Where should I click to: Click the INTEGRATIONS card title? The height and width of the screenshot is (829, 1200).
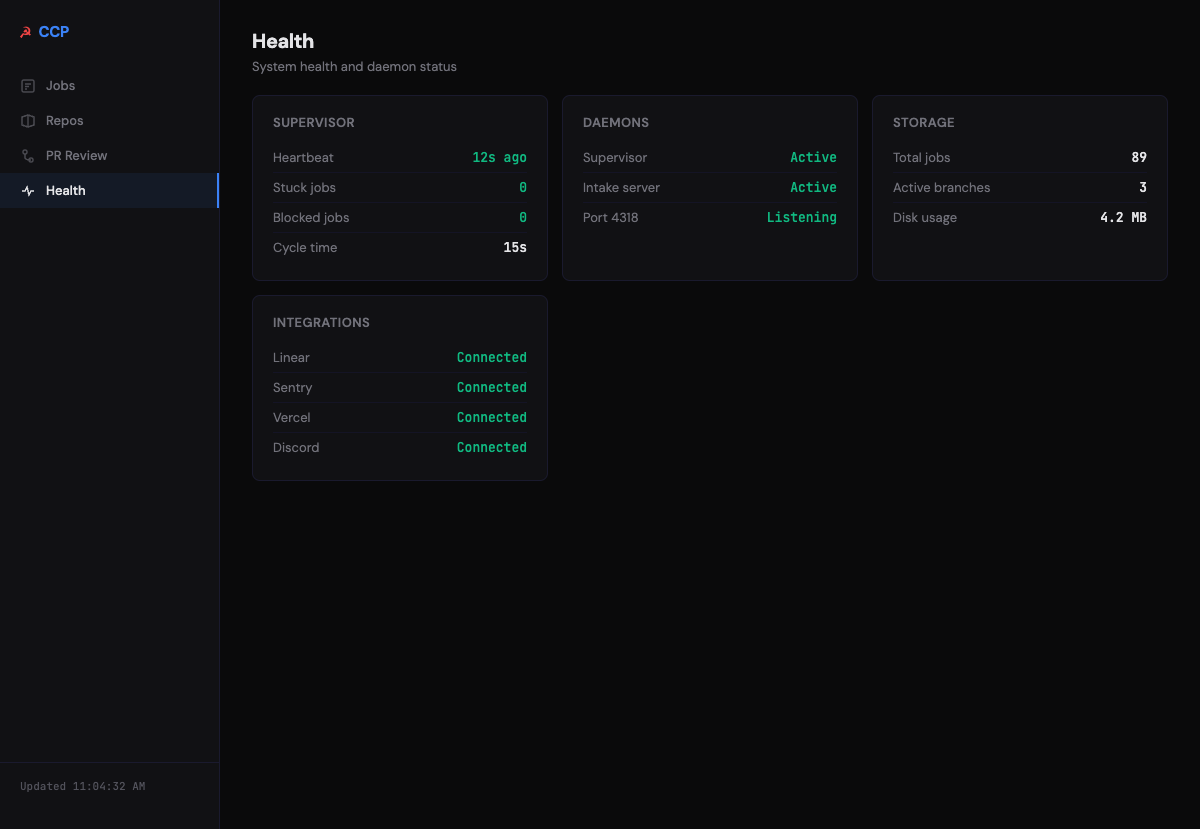pyautogui.click(x=321, y=323)
